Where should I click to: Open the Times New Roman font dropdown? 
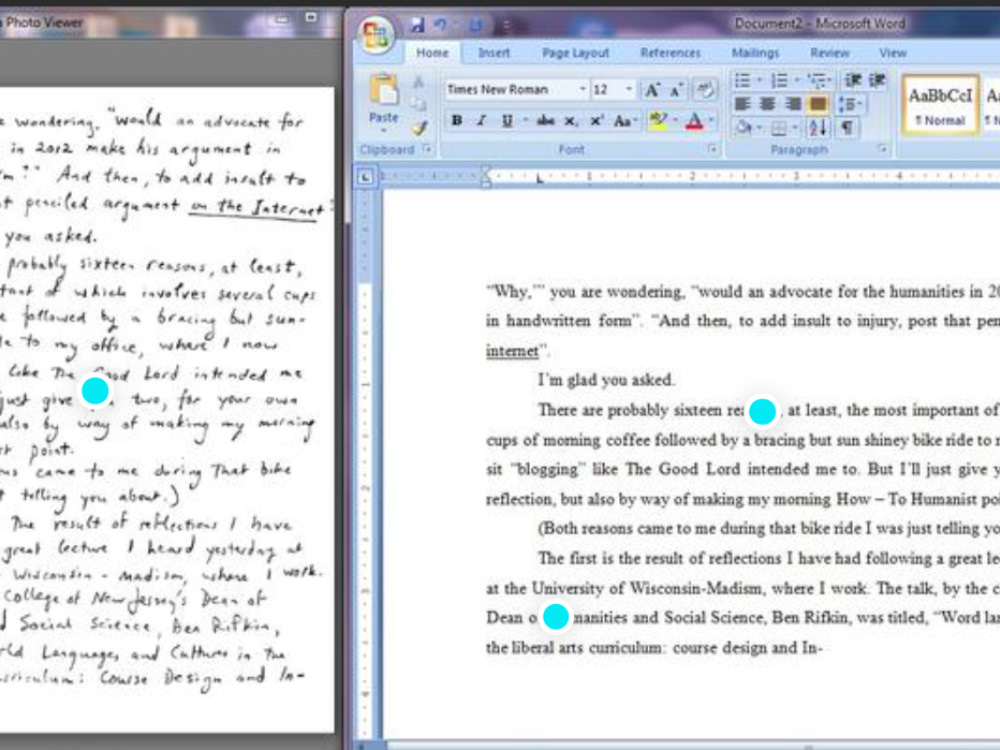click(582, 89)
